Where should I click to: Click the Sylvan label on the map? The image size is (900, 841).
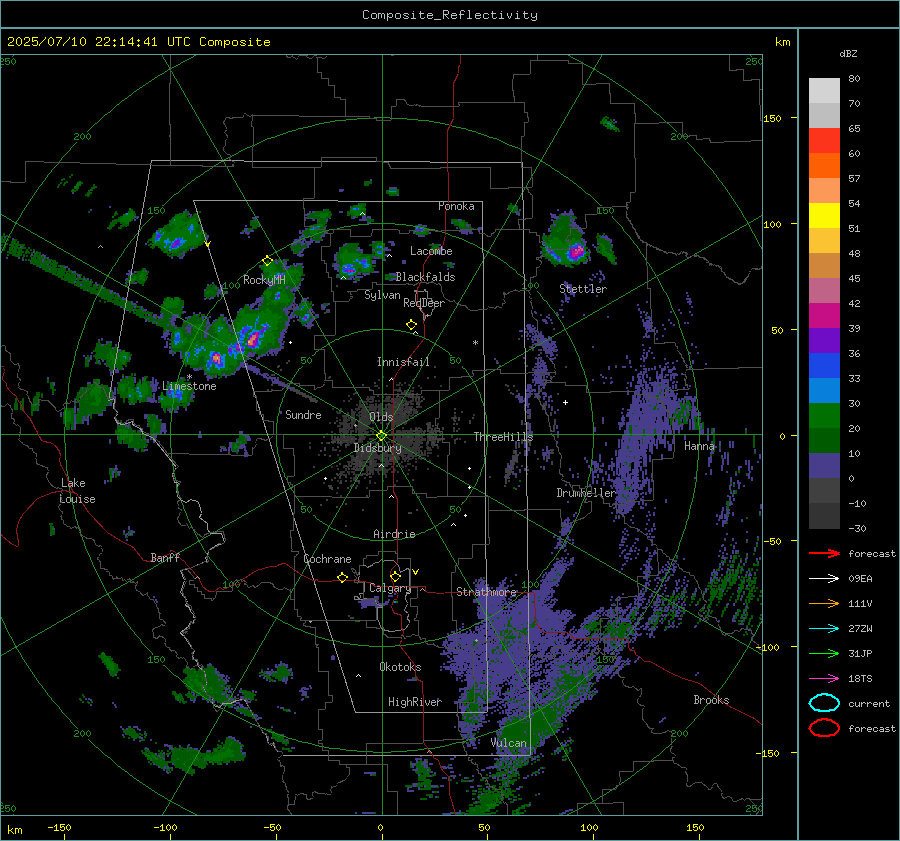pyautogui.click(x=382, y=295)
